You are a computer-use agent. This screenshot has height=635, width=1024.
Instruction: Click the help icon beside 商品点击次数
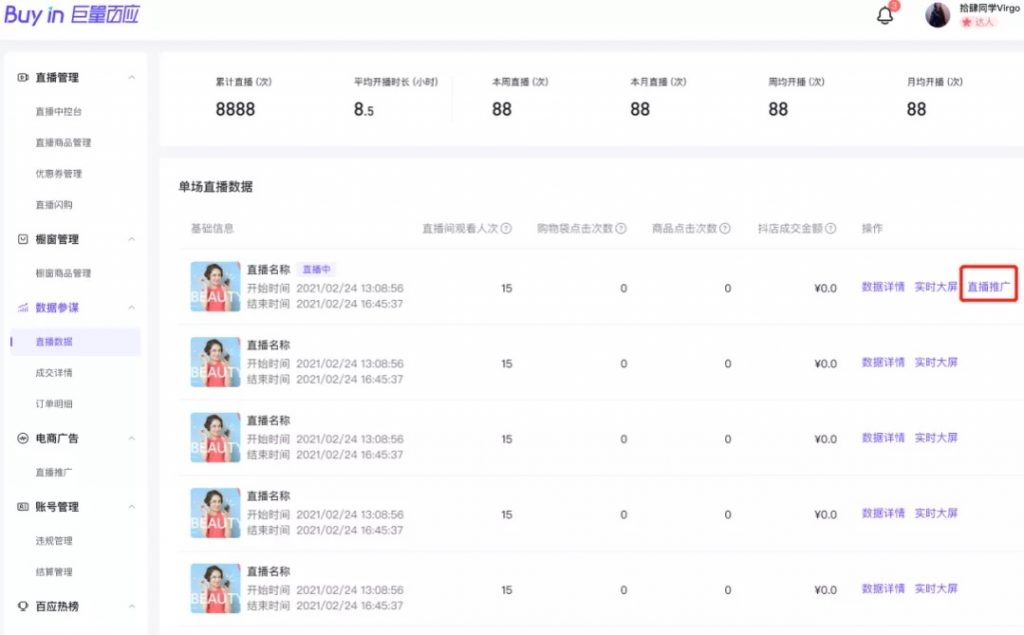[x=725, y=229]
